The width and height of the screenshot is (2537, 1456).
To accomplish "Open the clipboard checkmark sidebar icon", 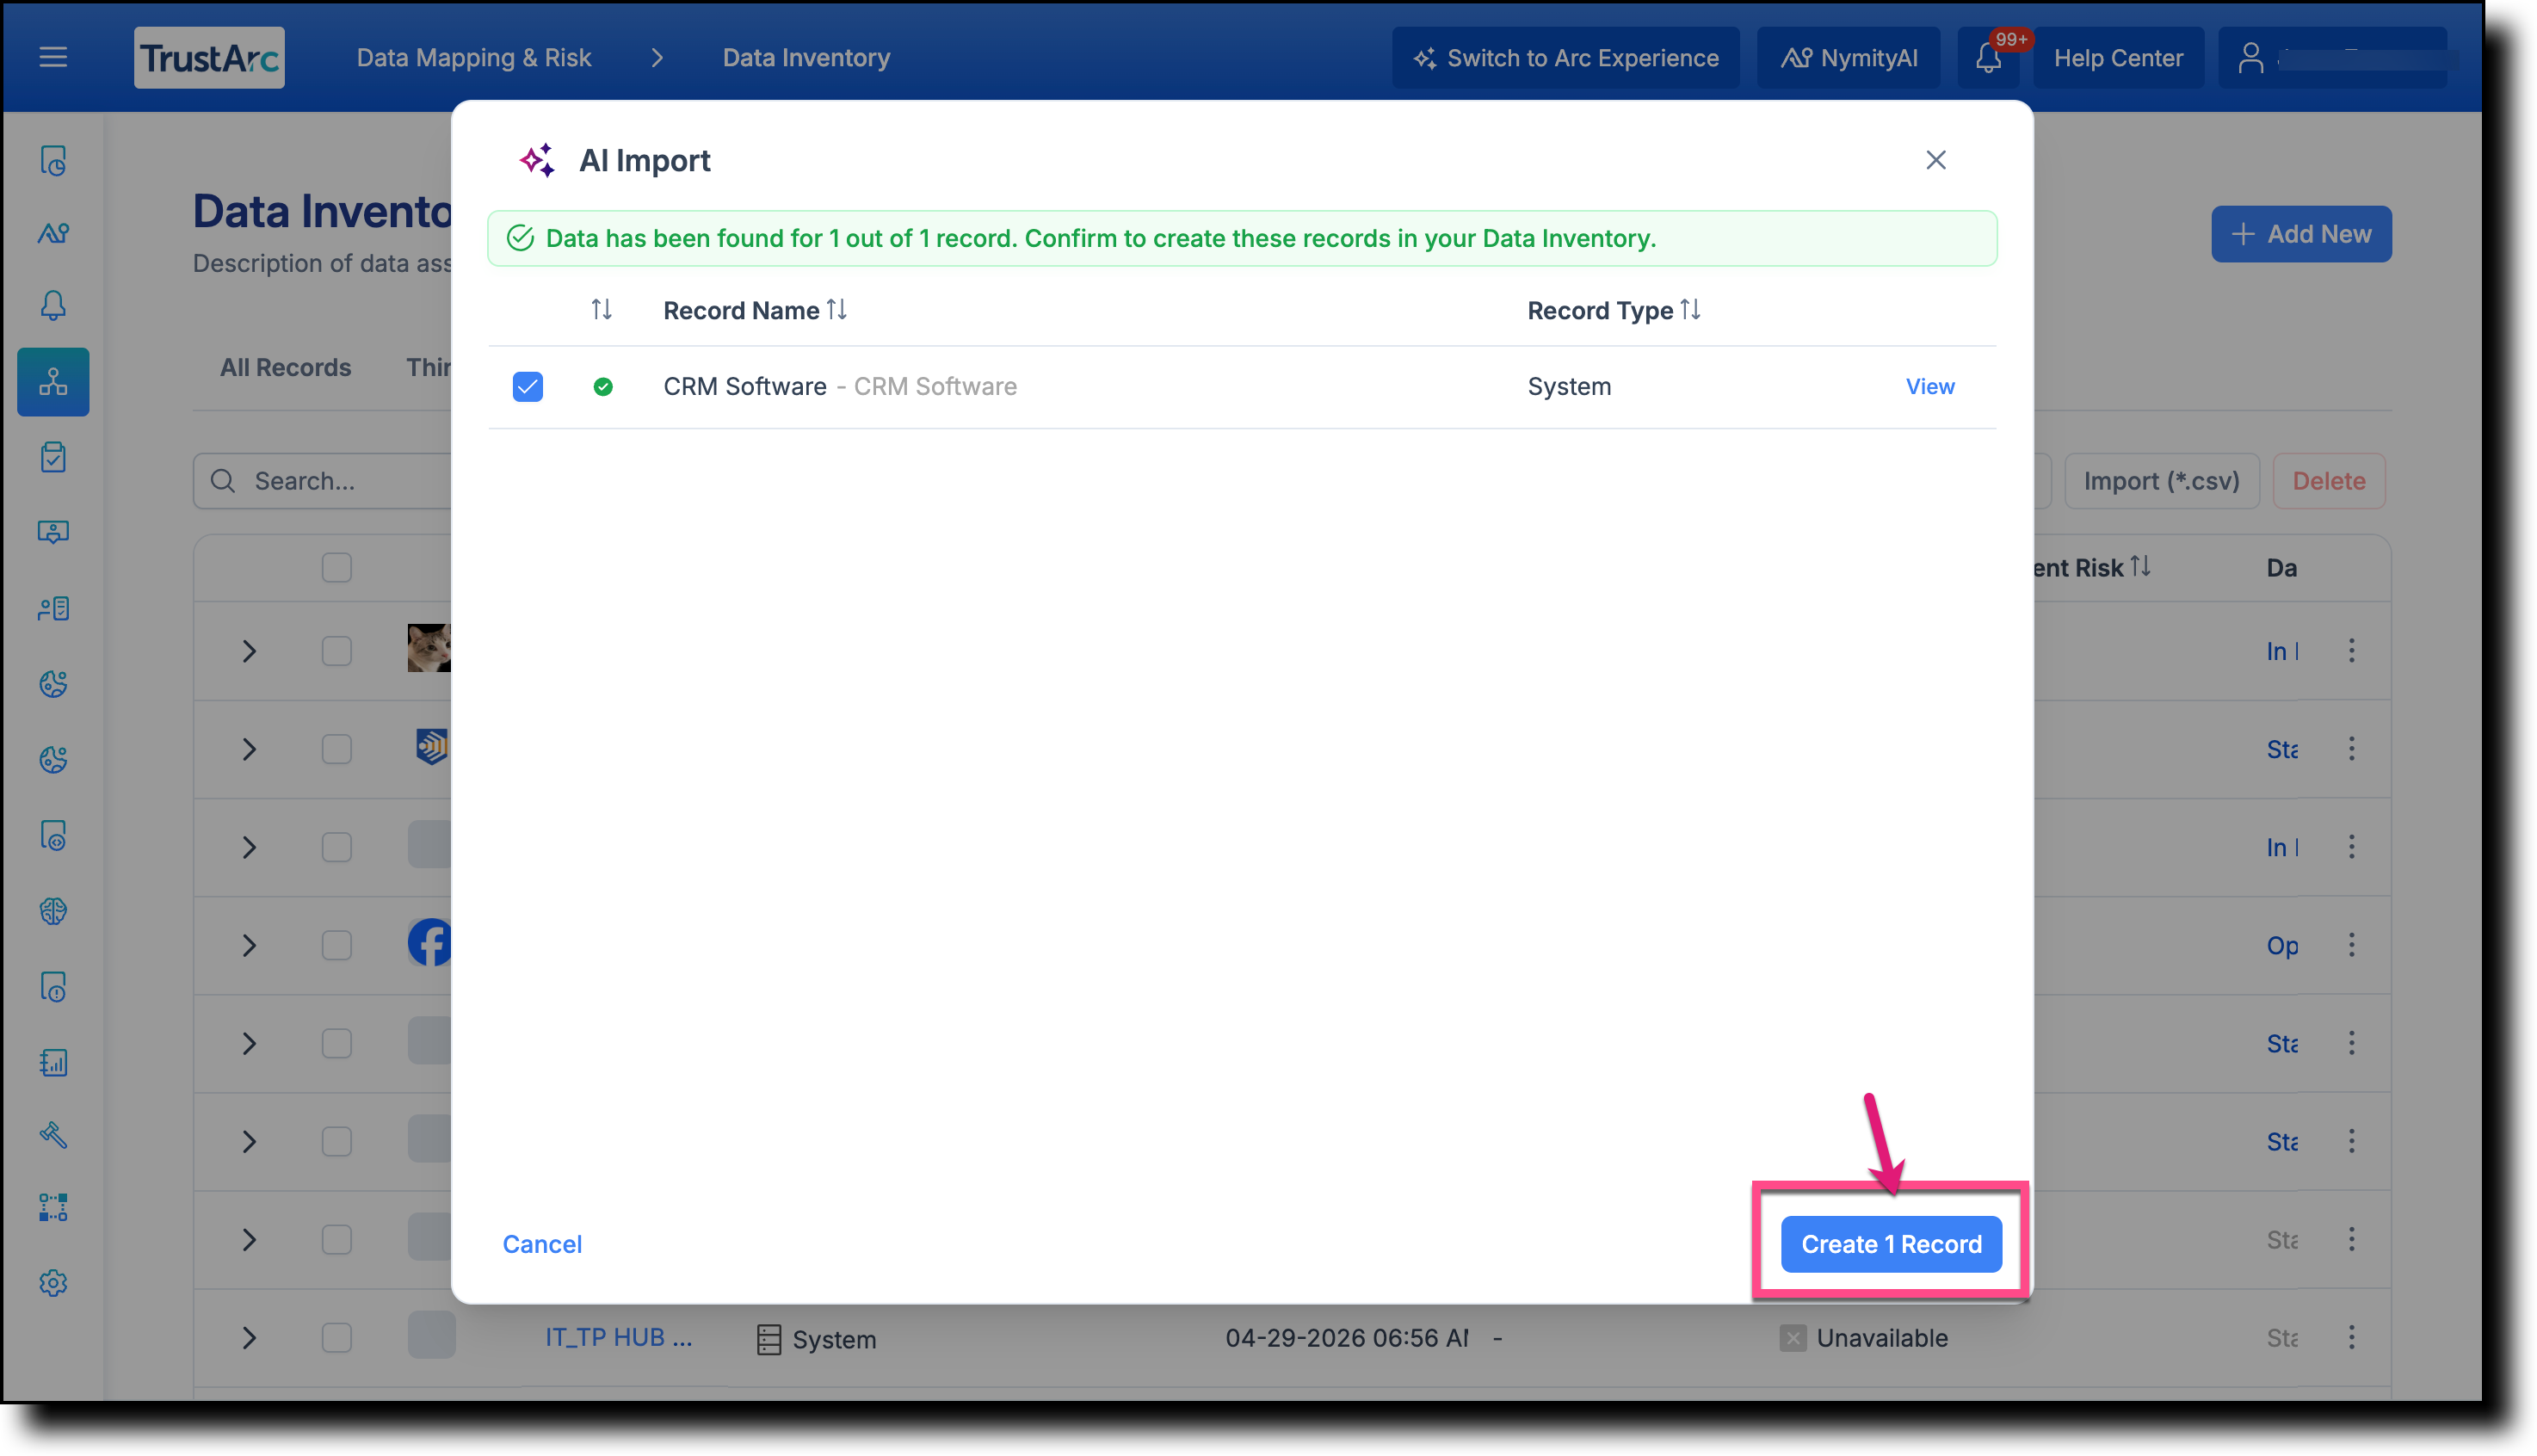I will (53, 457).
